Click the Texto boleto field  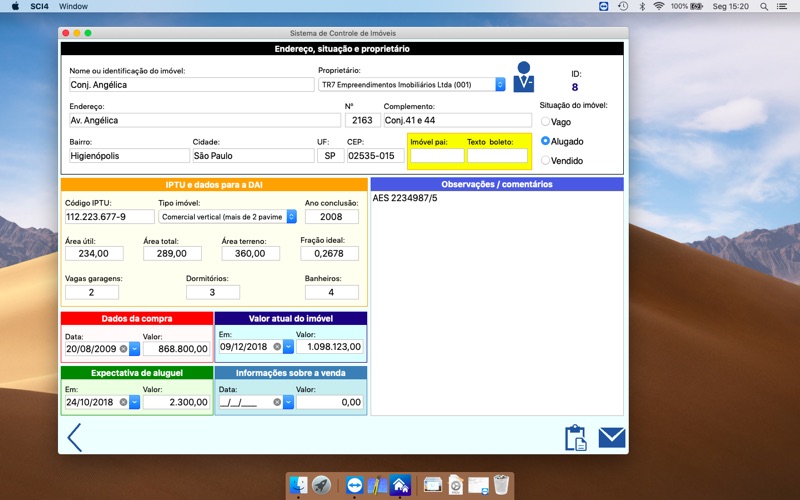[x=497, y=156]
